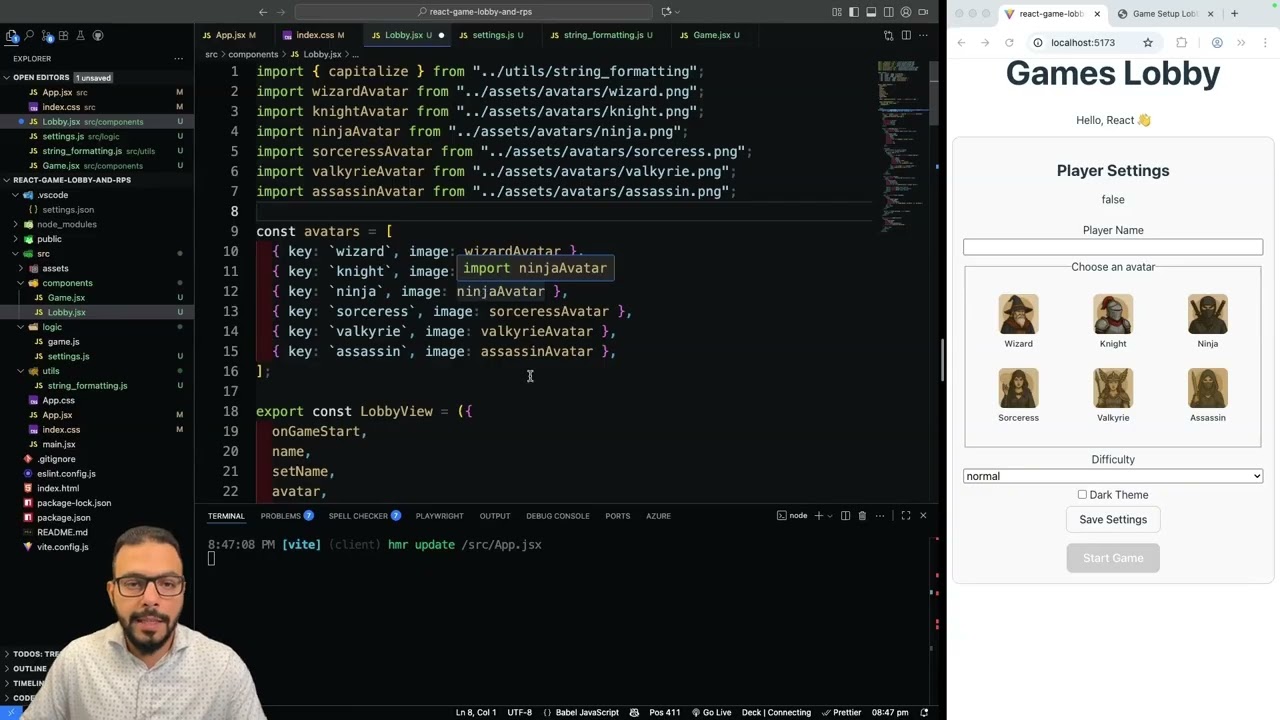Click the Prettier status bar item
Viewport: 1280px width, 720px height.
point(841,712)
